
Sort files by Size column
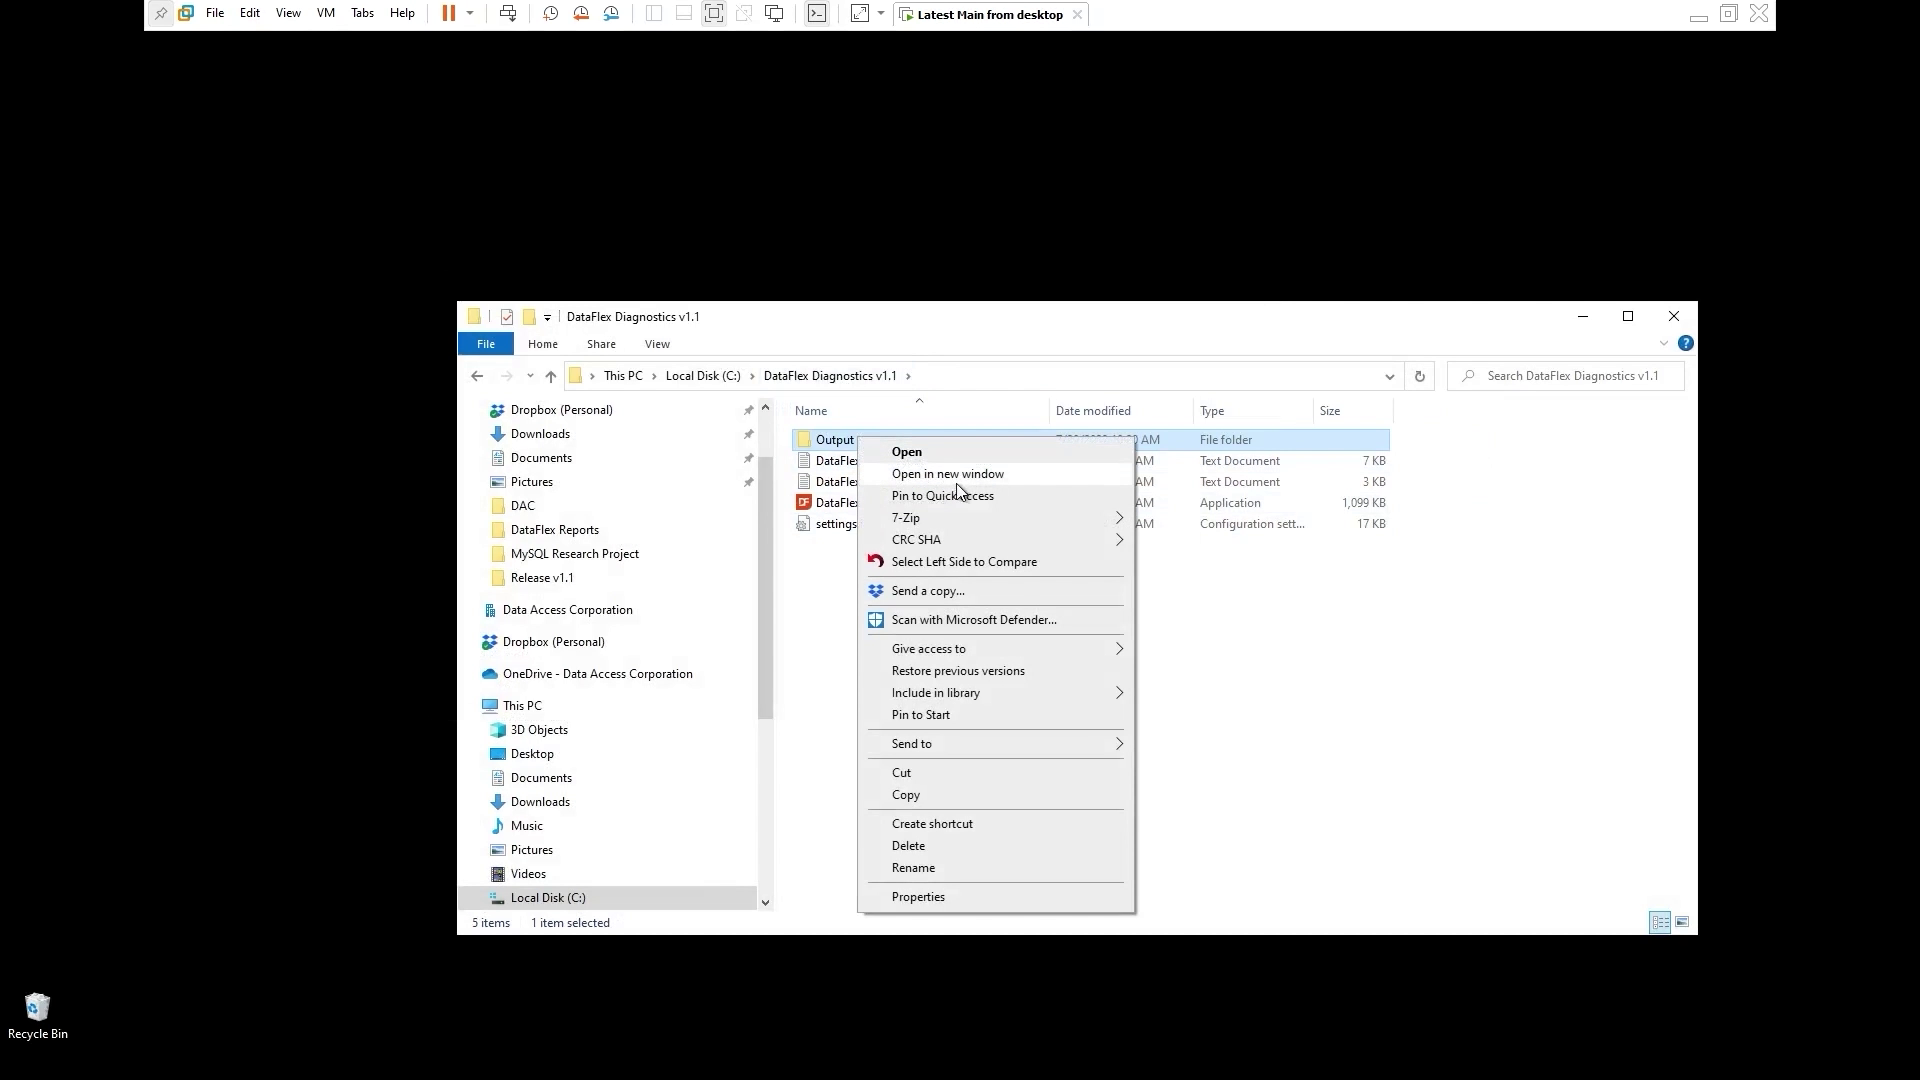point(1352,411)
